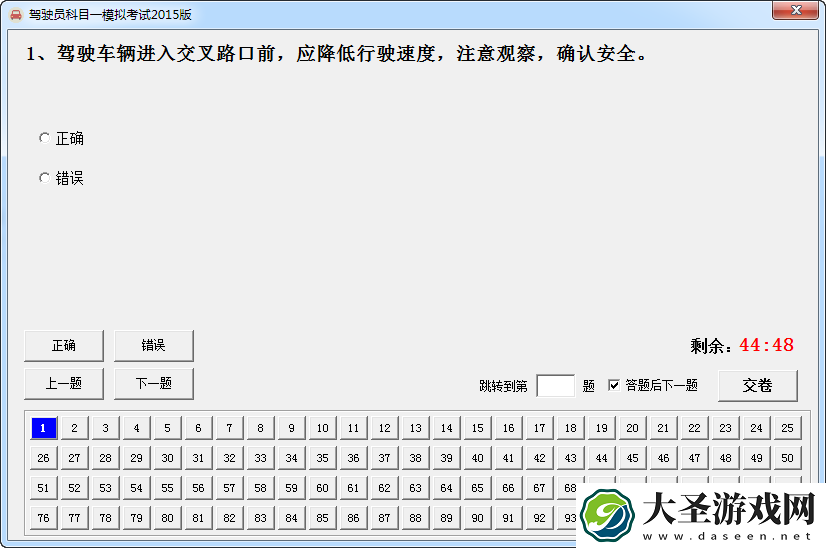The height and width of the screenshot is (548, 826).
Task: Click question text 驾驶车辆进入交叉路口前
Action: (x=166, y=53)
